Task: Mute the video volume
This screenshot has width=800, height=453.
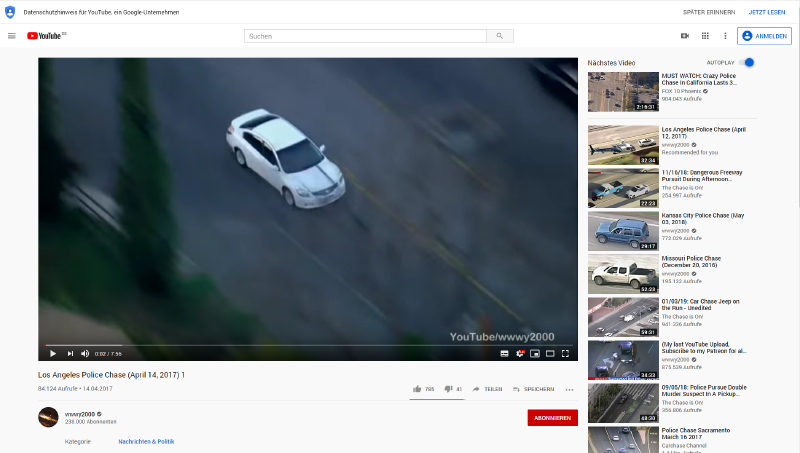Action: 85,353
